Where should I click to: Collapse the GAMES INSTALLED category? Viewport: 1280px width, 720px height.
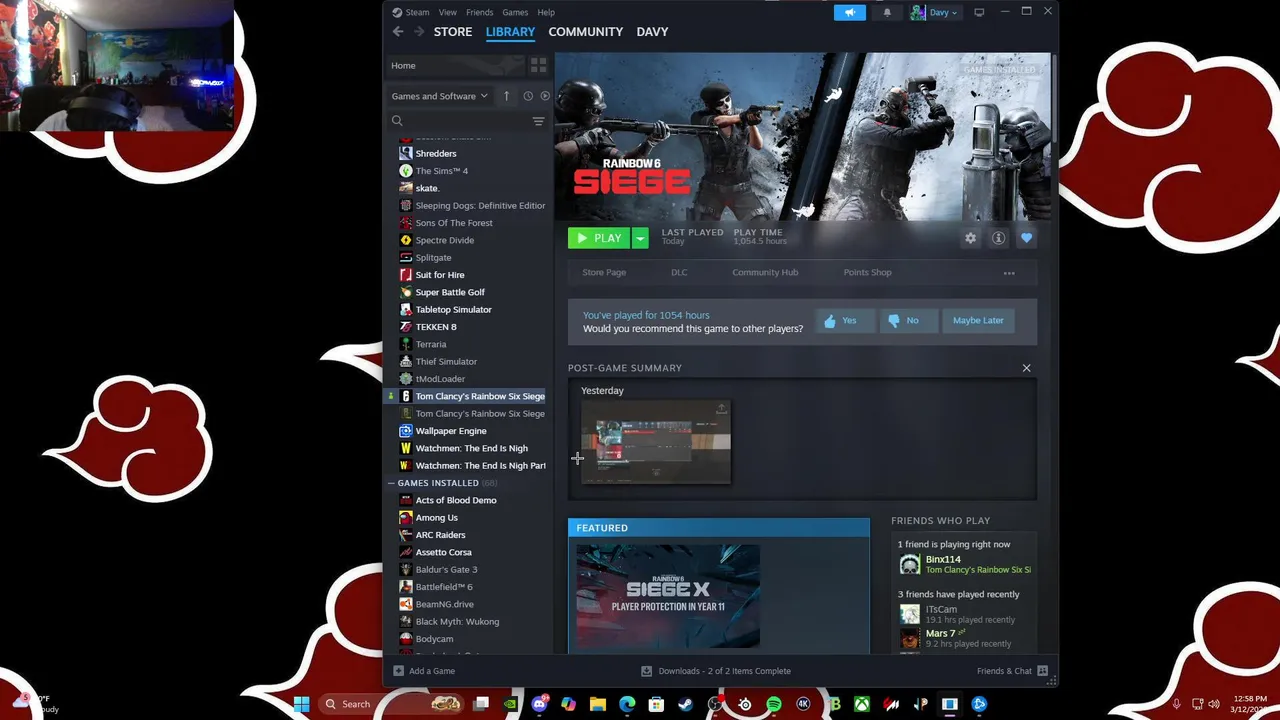click(391, 483)
